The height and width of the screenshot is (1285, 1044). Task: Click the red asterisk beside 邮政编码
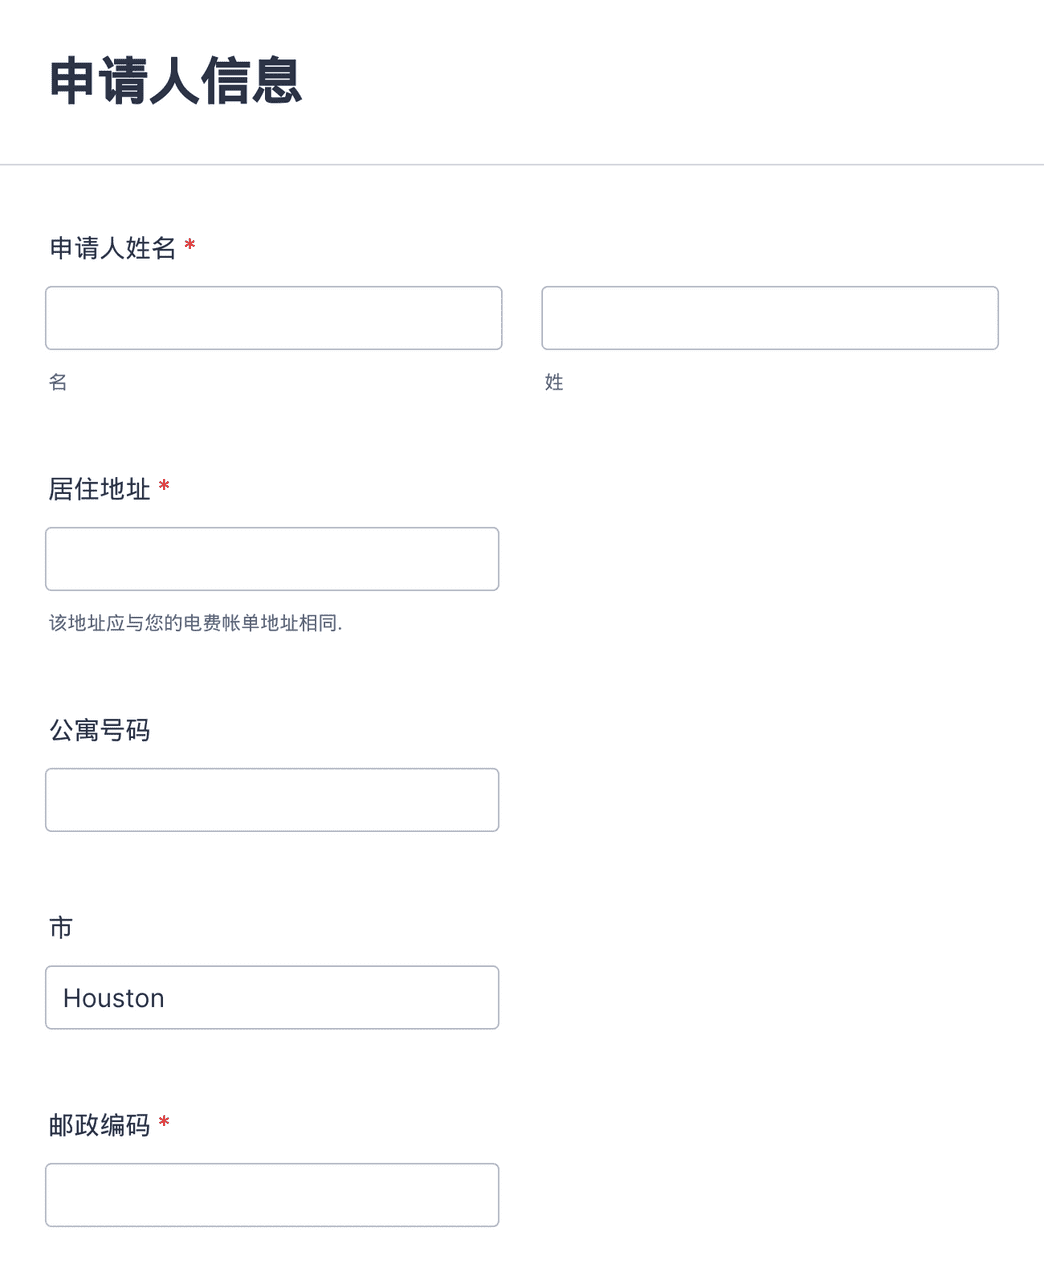(x=165, y=1125)
